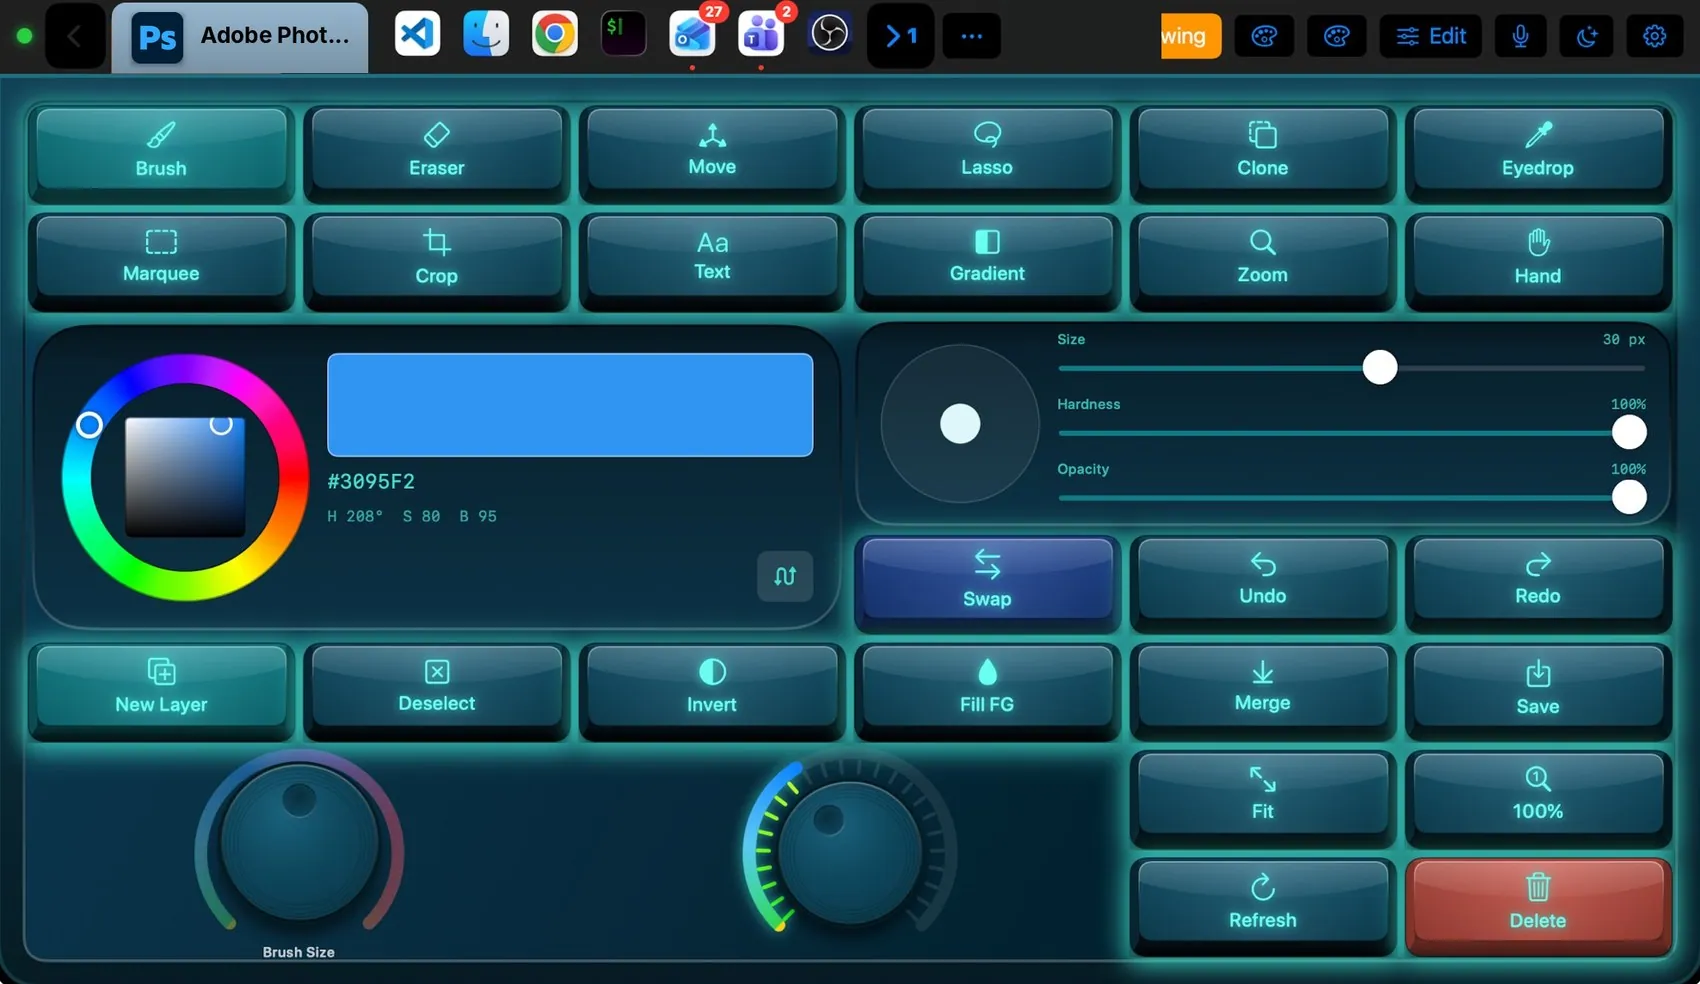Open the Edit controls button
1700x984 pixels.
1431,37
